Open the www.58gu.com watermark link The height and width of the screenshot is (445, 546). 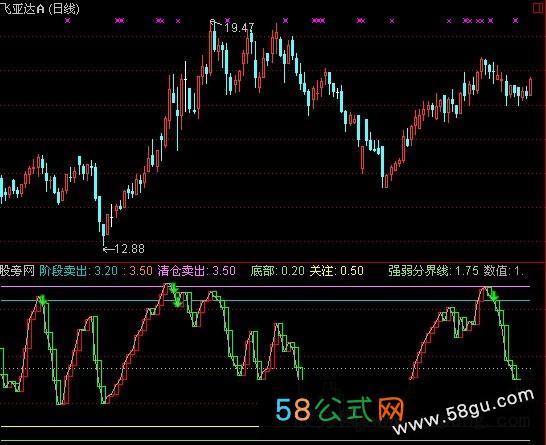click(x=463, y=411)
